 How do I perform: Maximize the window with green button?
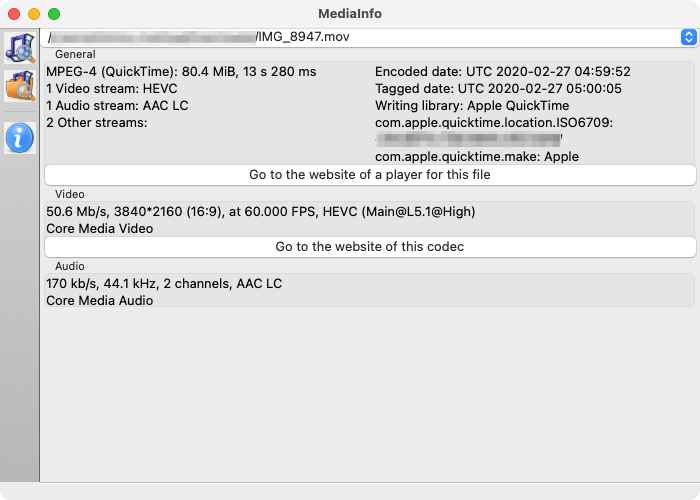coord(54,14)
